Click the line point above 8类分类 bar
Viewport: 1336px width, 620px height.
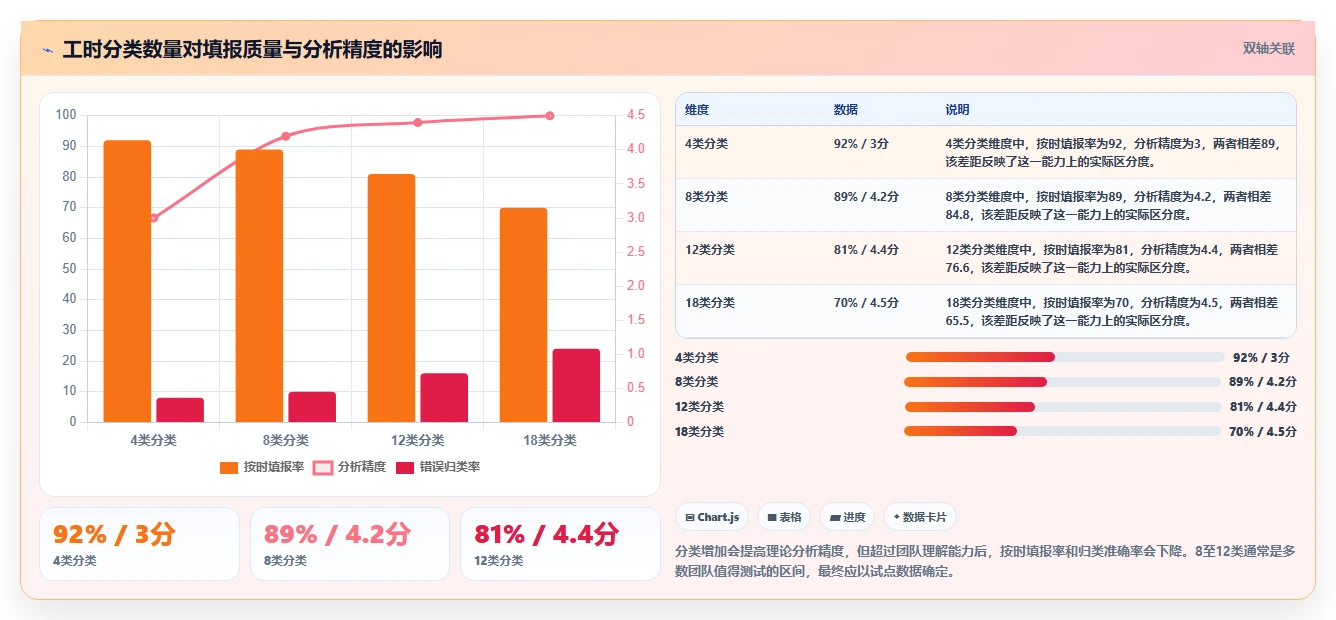pos(285,136)
